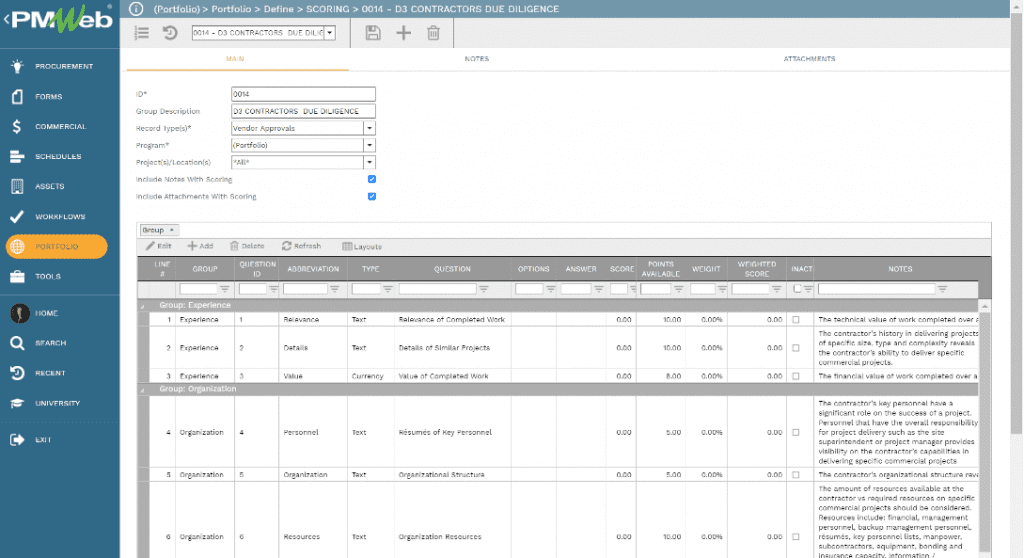The height and width of the screenshot is (558, 1024).
Task: Click the Group sort chip
Action: (x=159, y=230)
